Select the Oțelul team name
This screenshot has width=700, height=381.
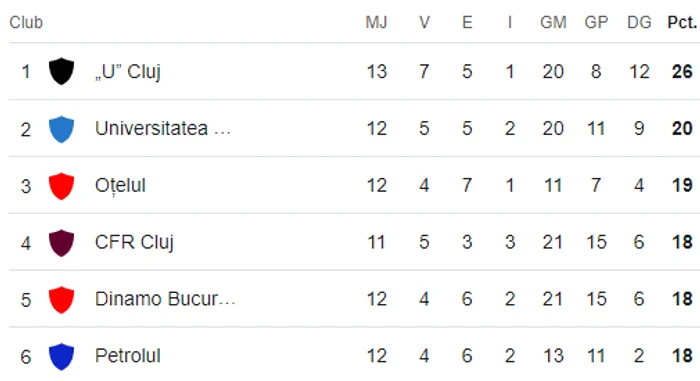[120, 186]
